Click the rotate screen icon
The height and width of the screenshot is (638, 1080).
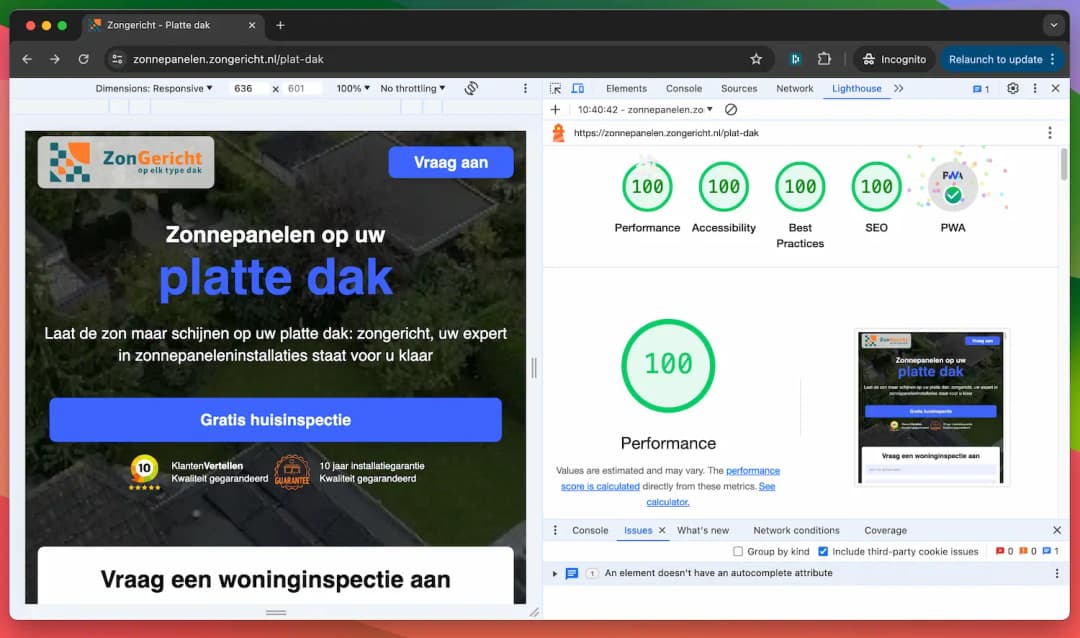point(471,88)
